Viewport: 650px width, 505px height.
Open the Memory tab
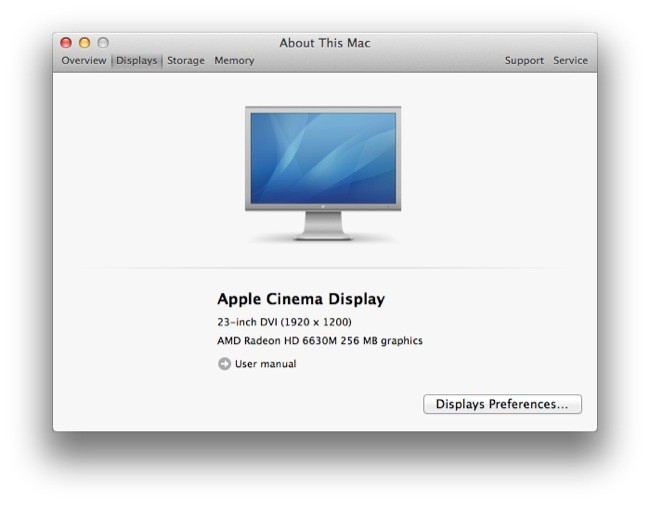[234, 61]
